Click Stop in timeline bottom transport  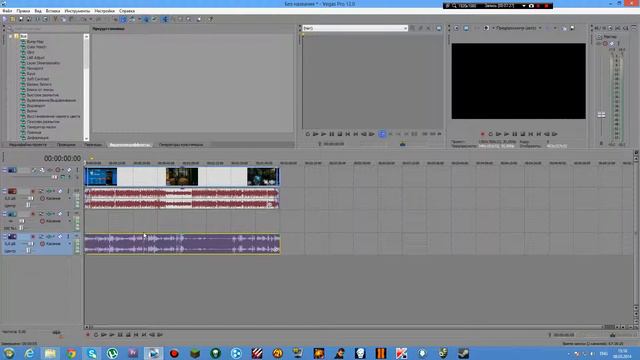point(128,335)
